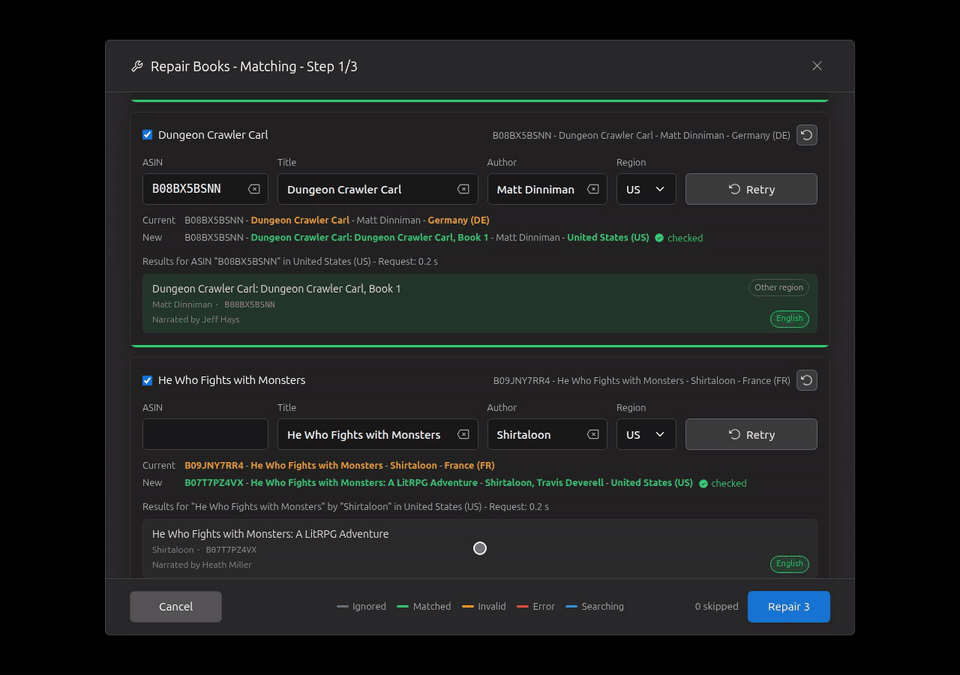Click Narrated by Jeff Hays text

point(196,320)
